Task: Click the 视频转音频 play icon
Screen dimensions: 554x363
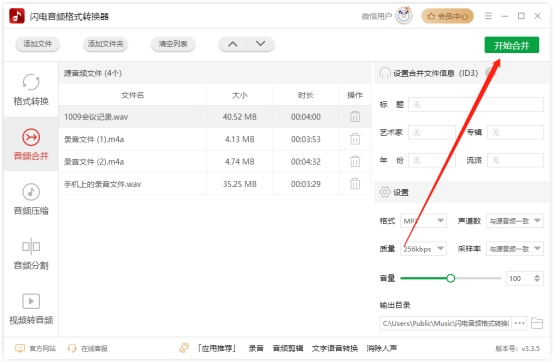Action: pos(31,301)
